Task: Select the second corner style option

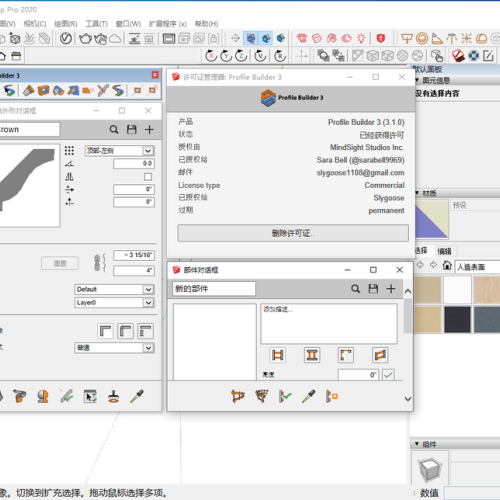Action: click(x=126, y=331)
